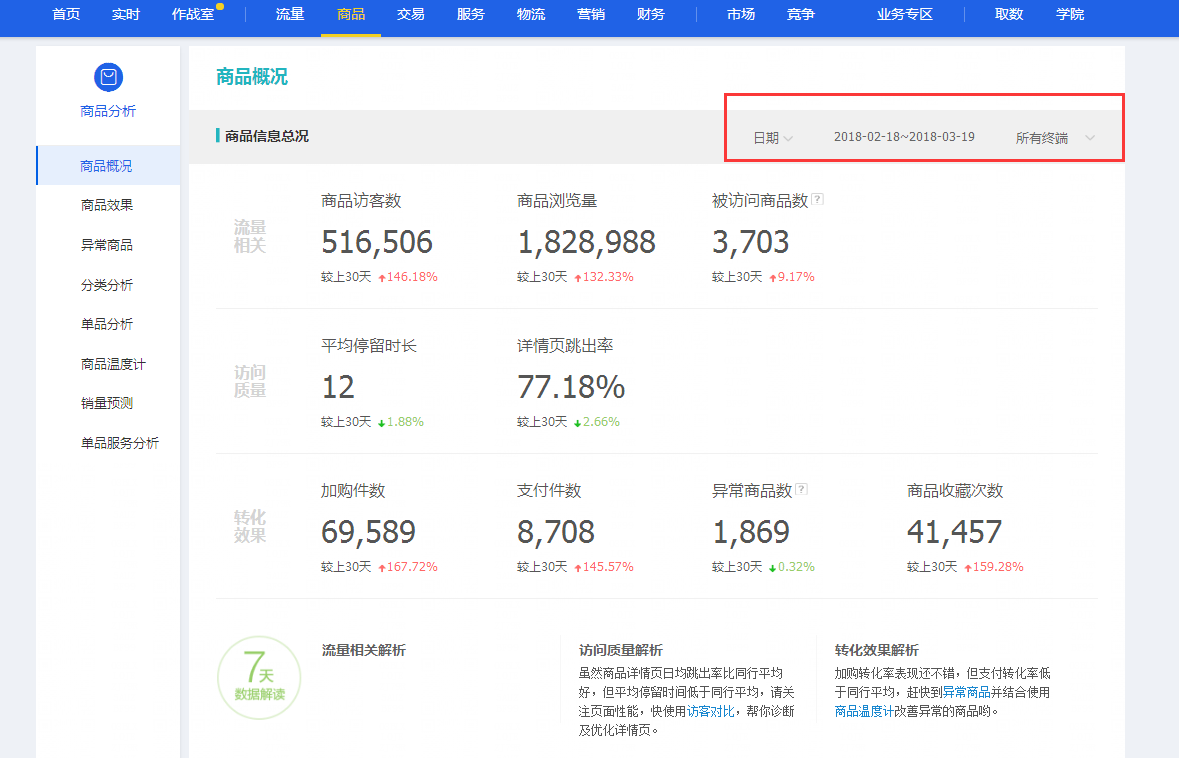Screen dimensions: 1179x758
Task: Follow the 商品温度计 link in 转化效果解析
Action: point(864,711)
